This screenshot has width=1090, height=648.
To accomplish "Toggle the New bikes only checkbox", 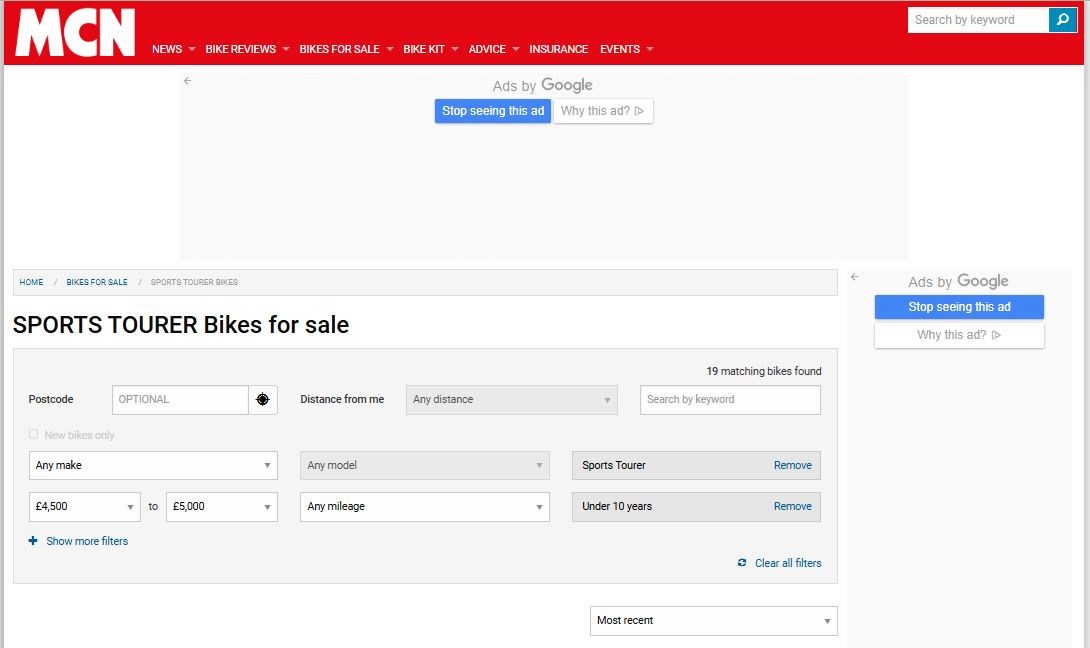I will 34,435.
